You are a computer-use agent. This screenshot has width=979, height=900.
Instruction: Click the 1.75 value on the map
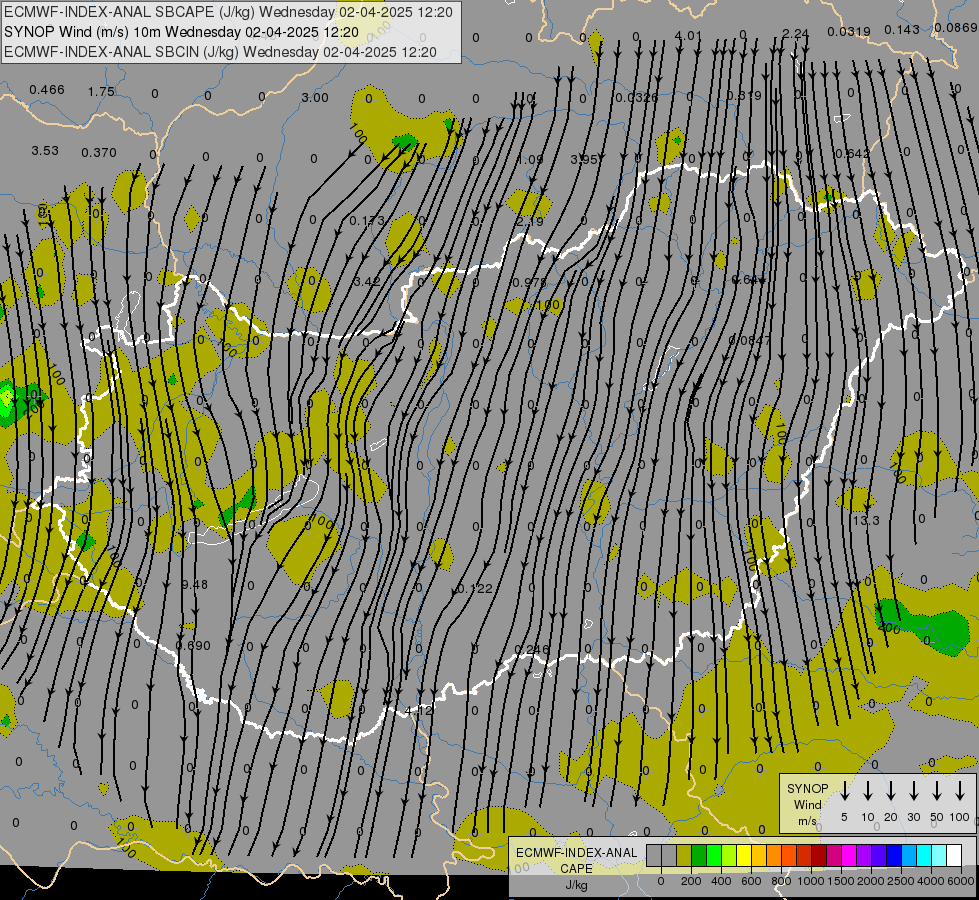[x=101, y=91]
